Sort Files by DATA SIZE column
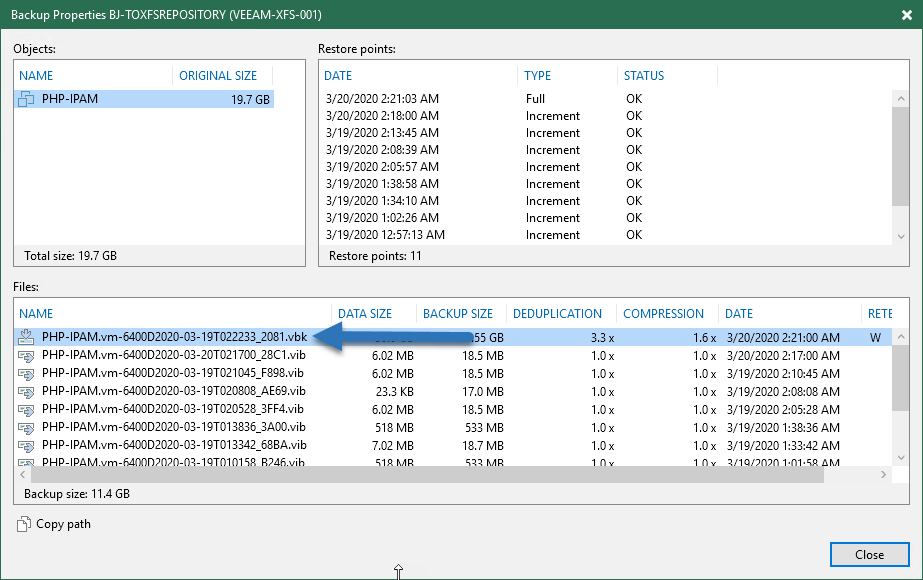This screenshot has width=923, height=580. (365, 313)
